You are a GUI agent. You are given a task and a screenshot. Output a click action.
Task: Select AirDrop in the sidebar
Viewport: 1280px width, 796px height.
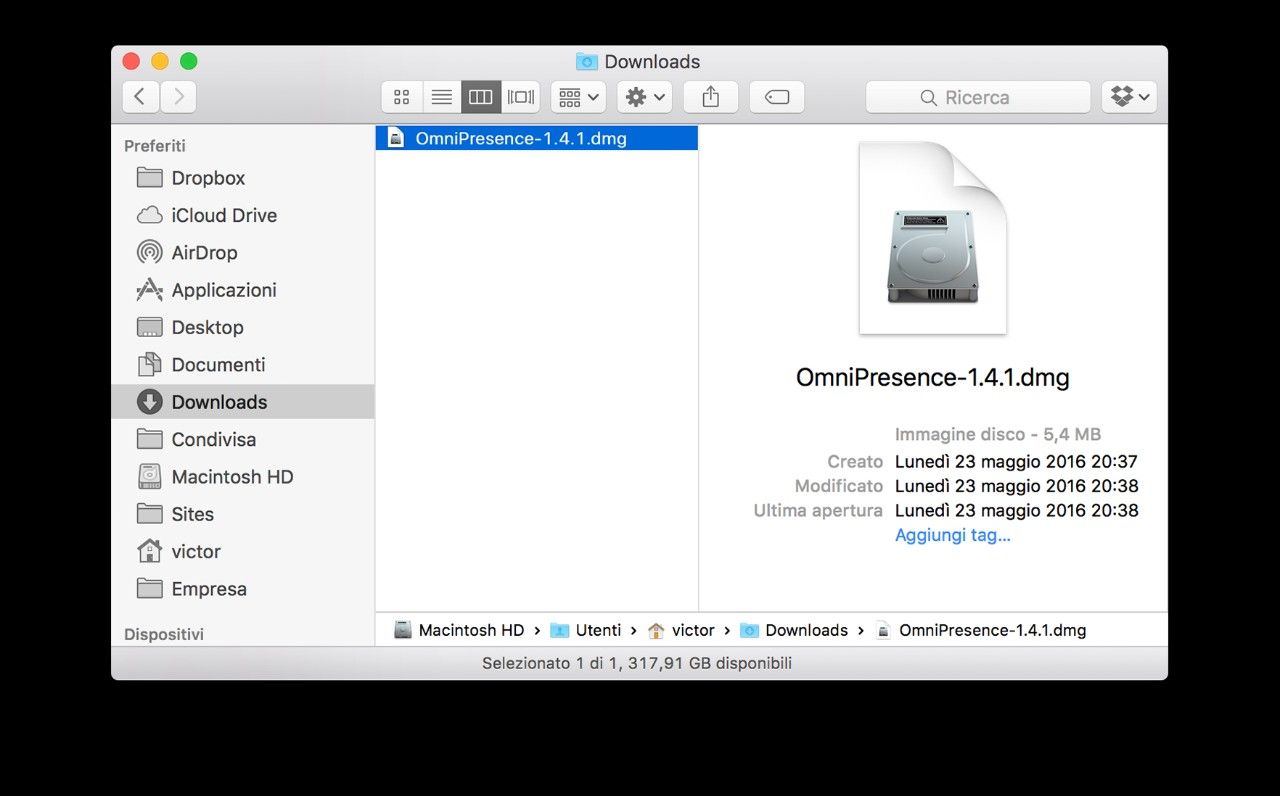pos(243,253)
